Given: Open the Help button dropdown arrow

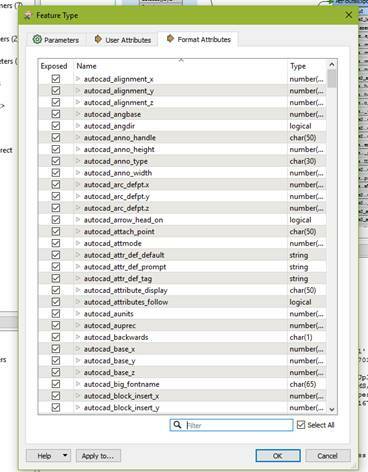Looking at the screenshot, I should tap(65, 455).
